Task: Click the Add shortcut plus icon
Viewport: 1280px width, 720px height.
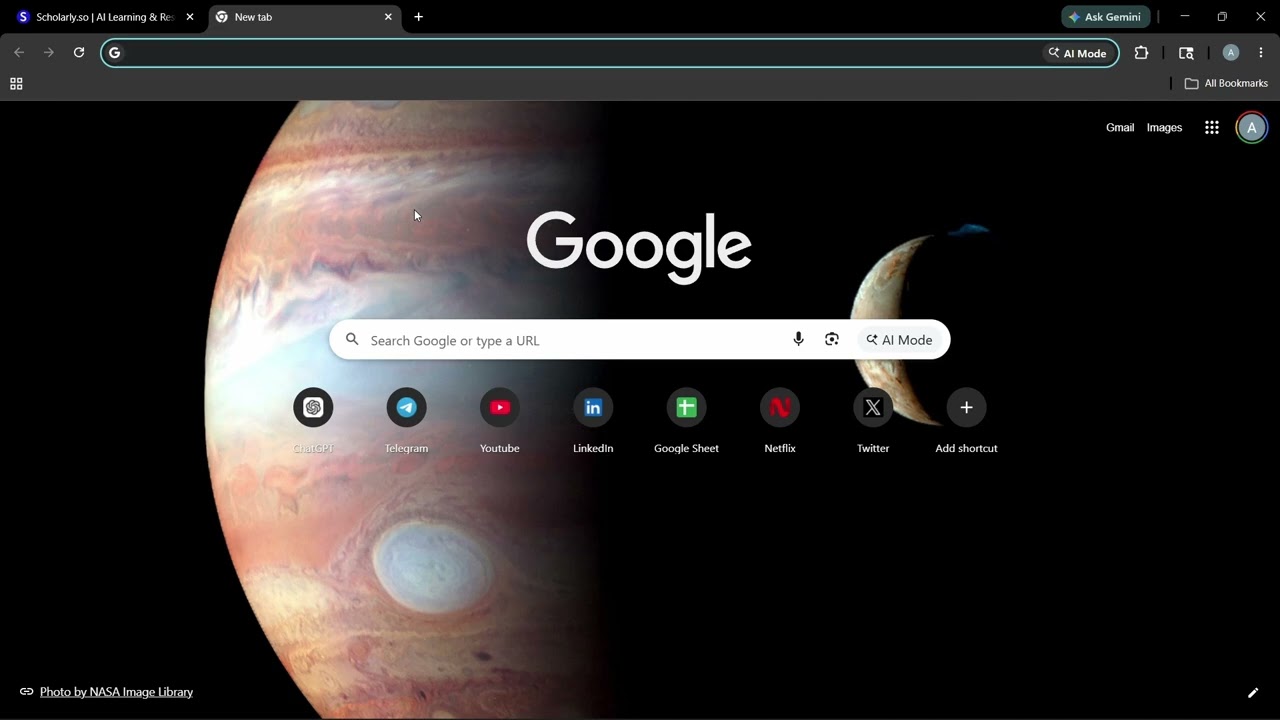Action: tap(966, 407)
